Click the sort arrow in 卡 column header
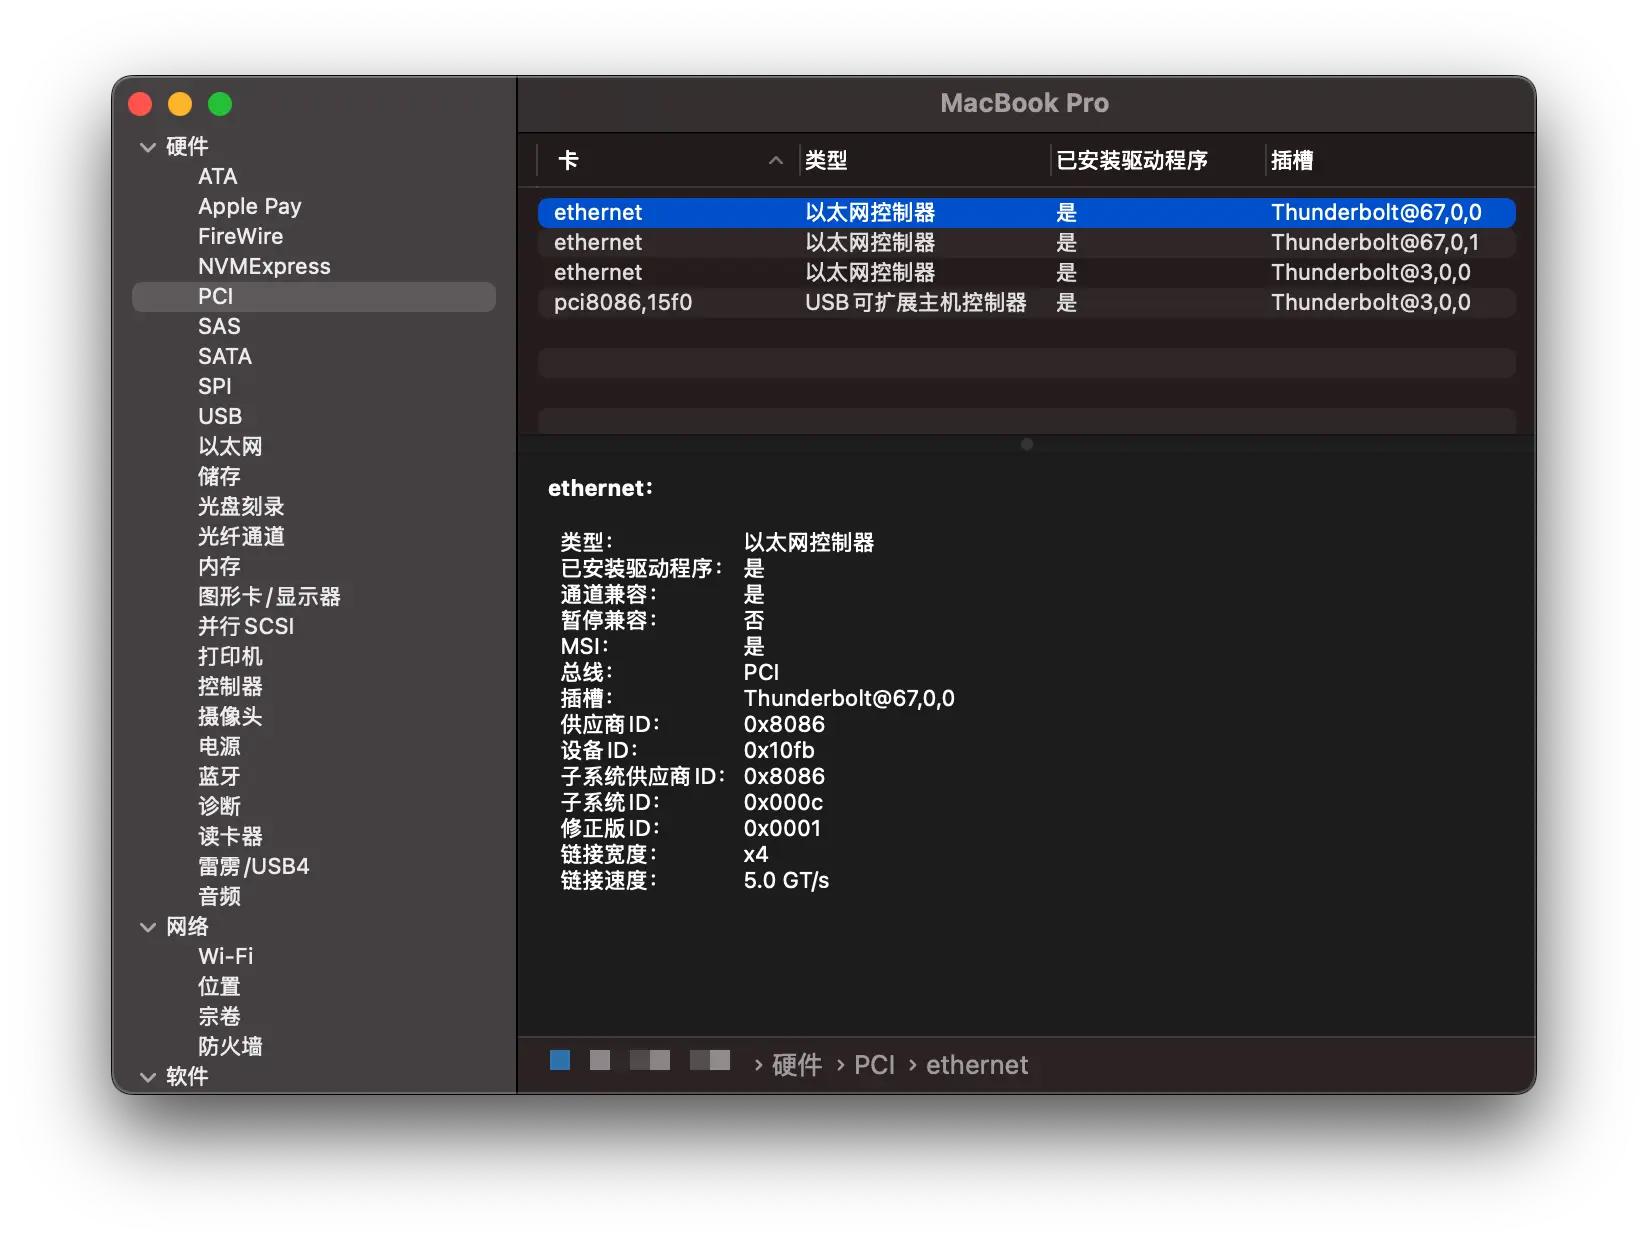Screen dimensions: 1648x1242 coord(775,160)
